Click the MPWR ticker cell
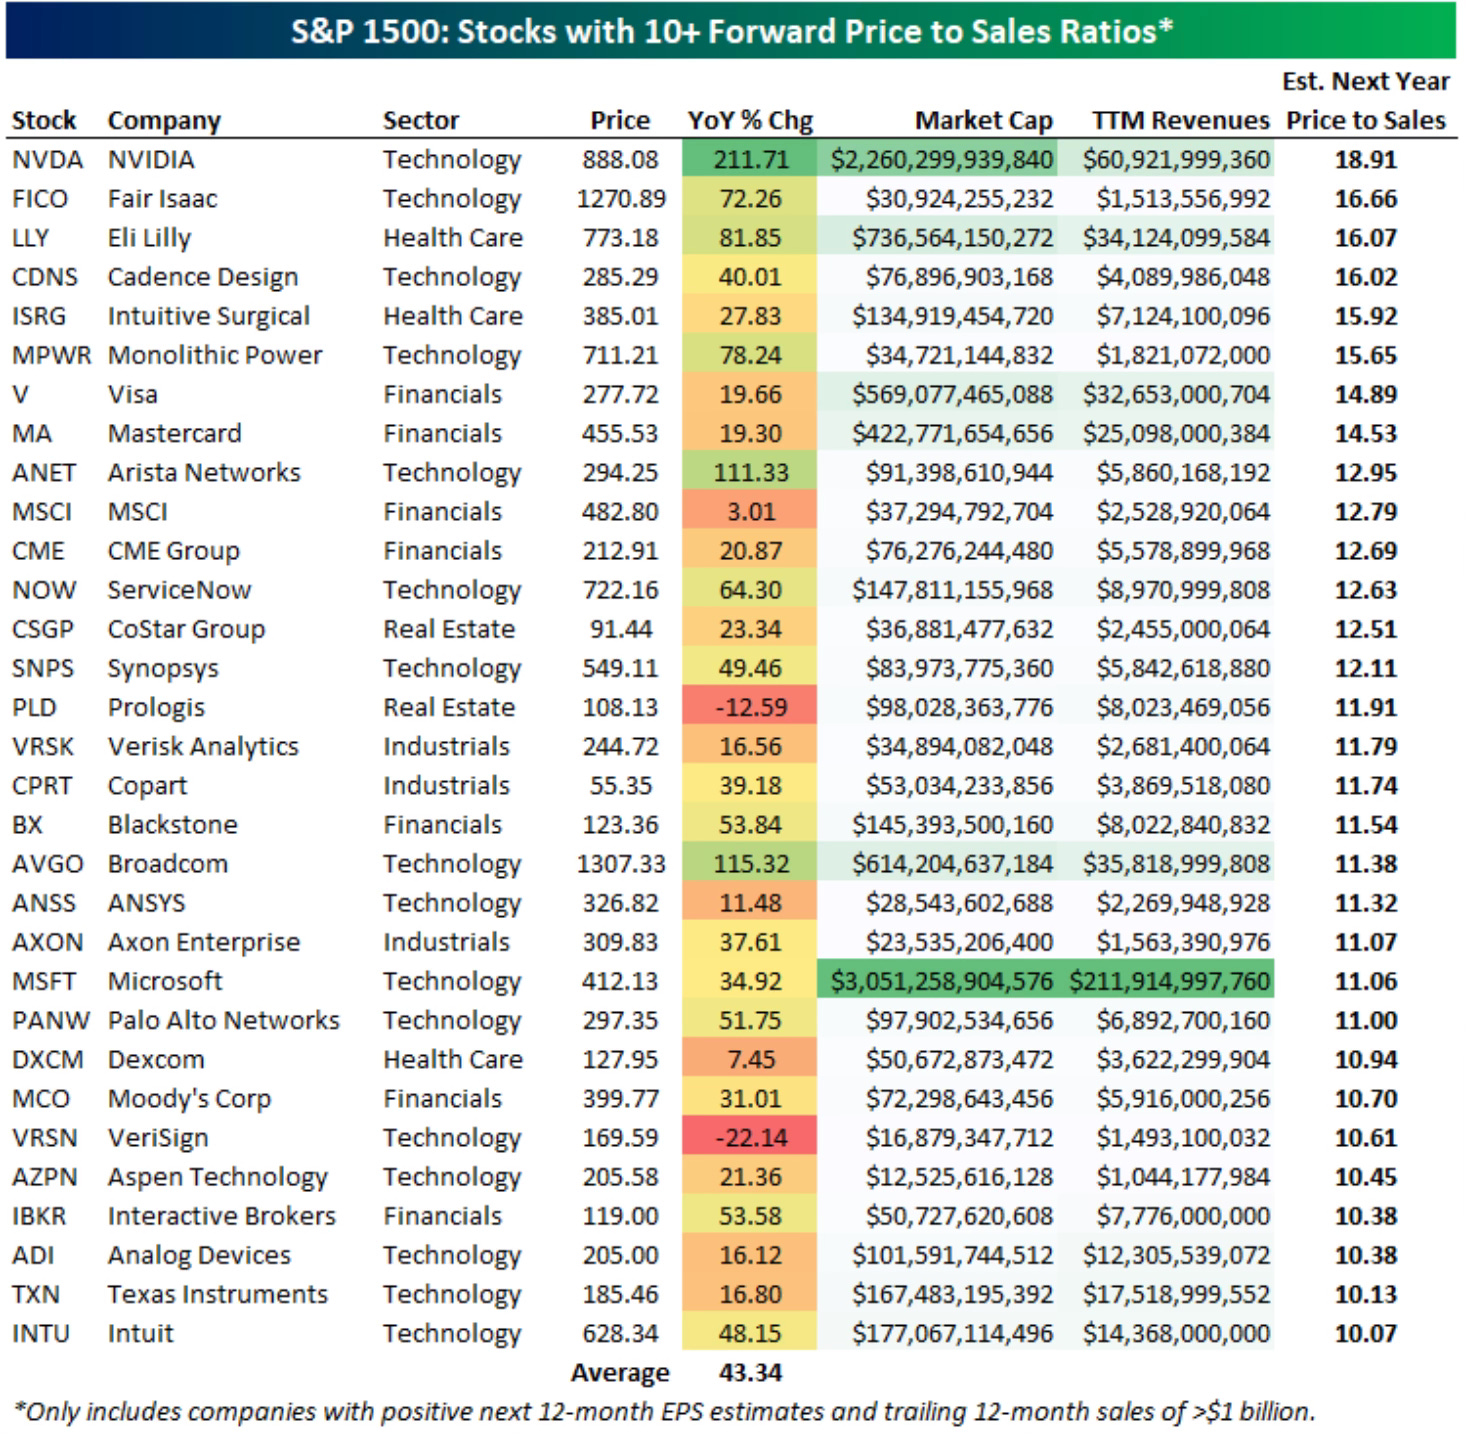The height and width of the screenshot is (1434, 1466). (51, 355)
